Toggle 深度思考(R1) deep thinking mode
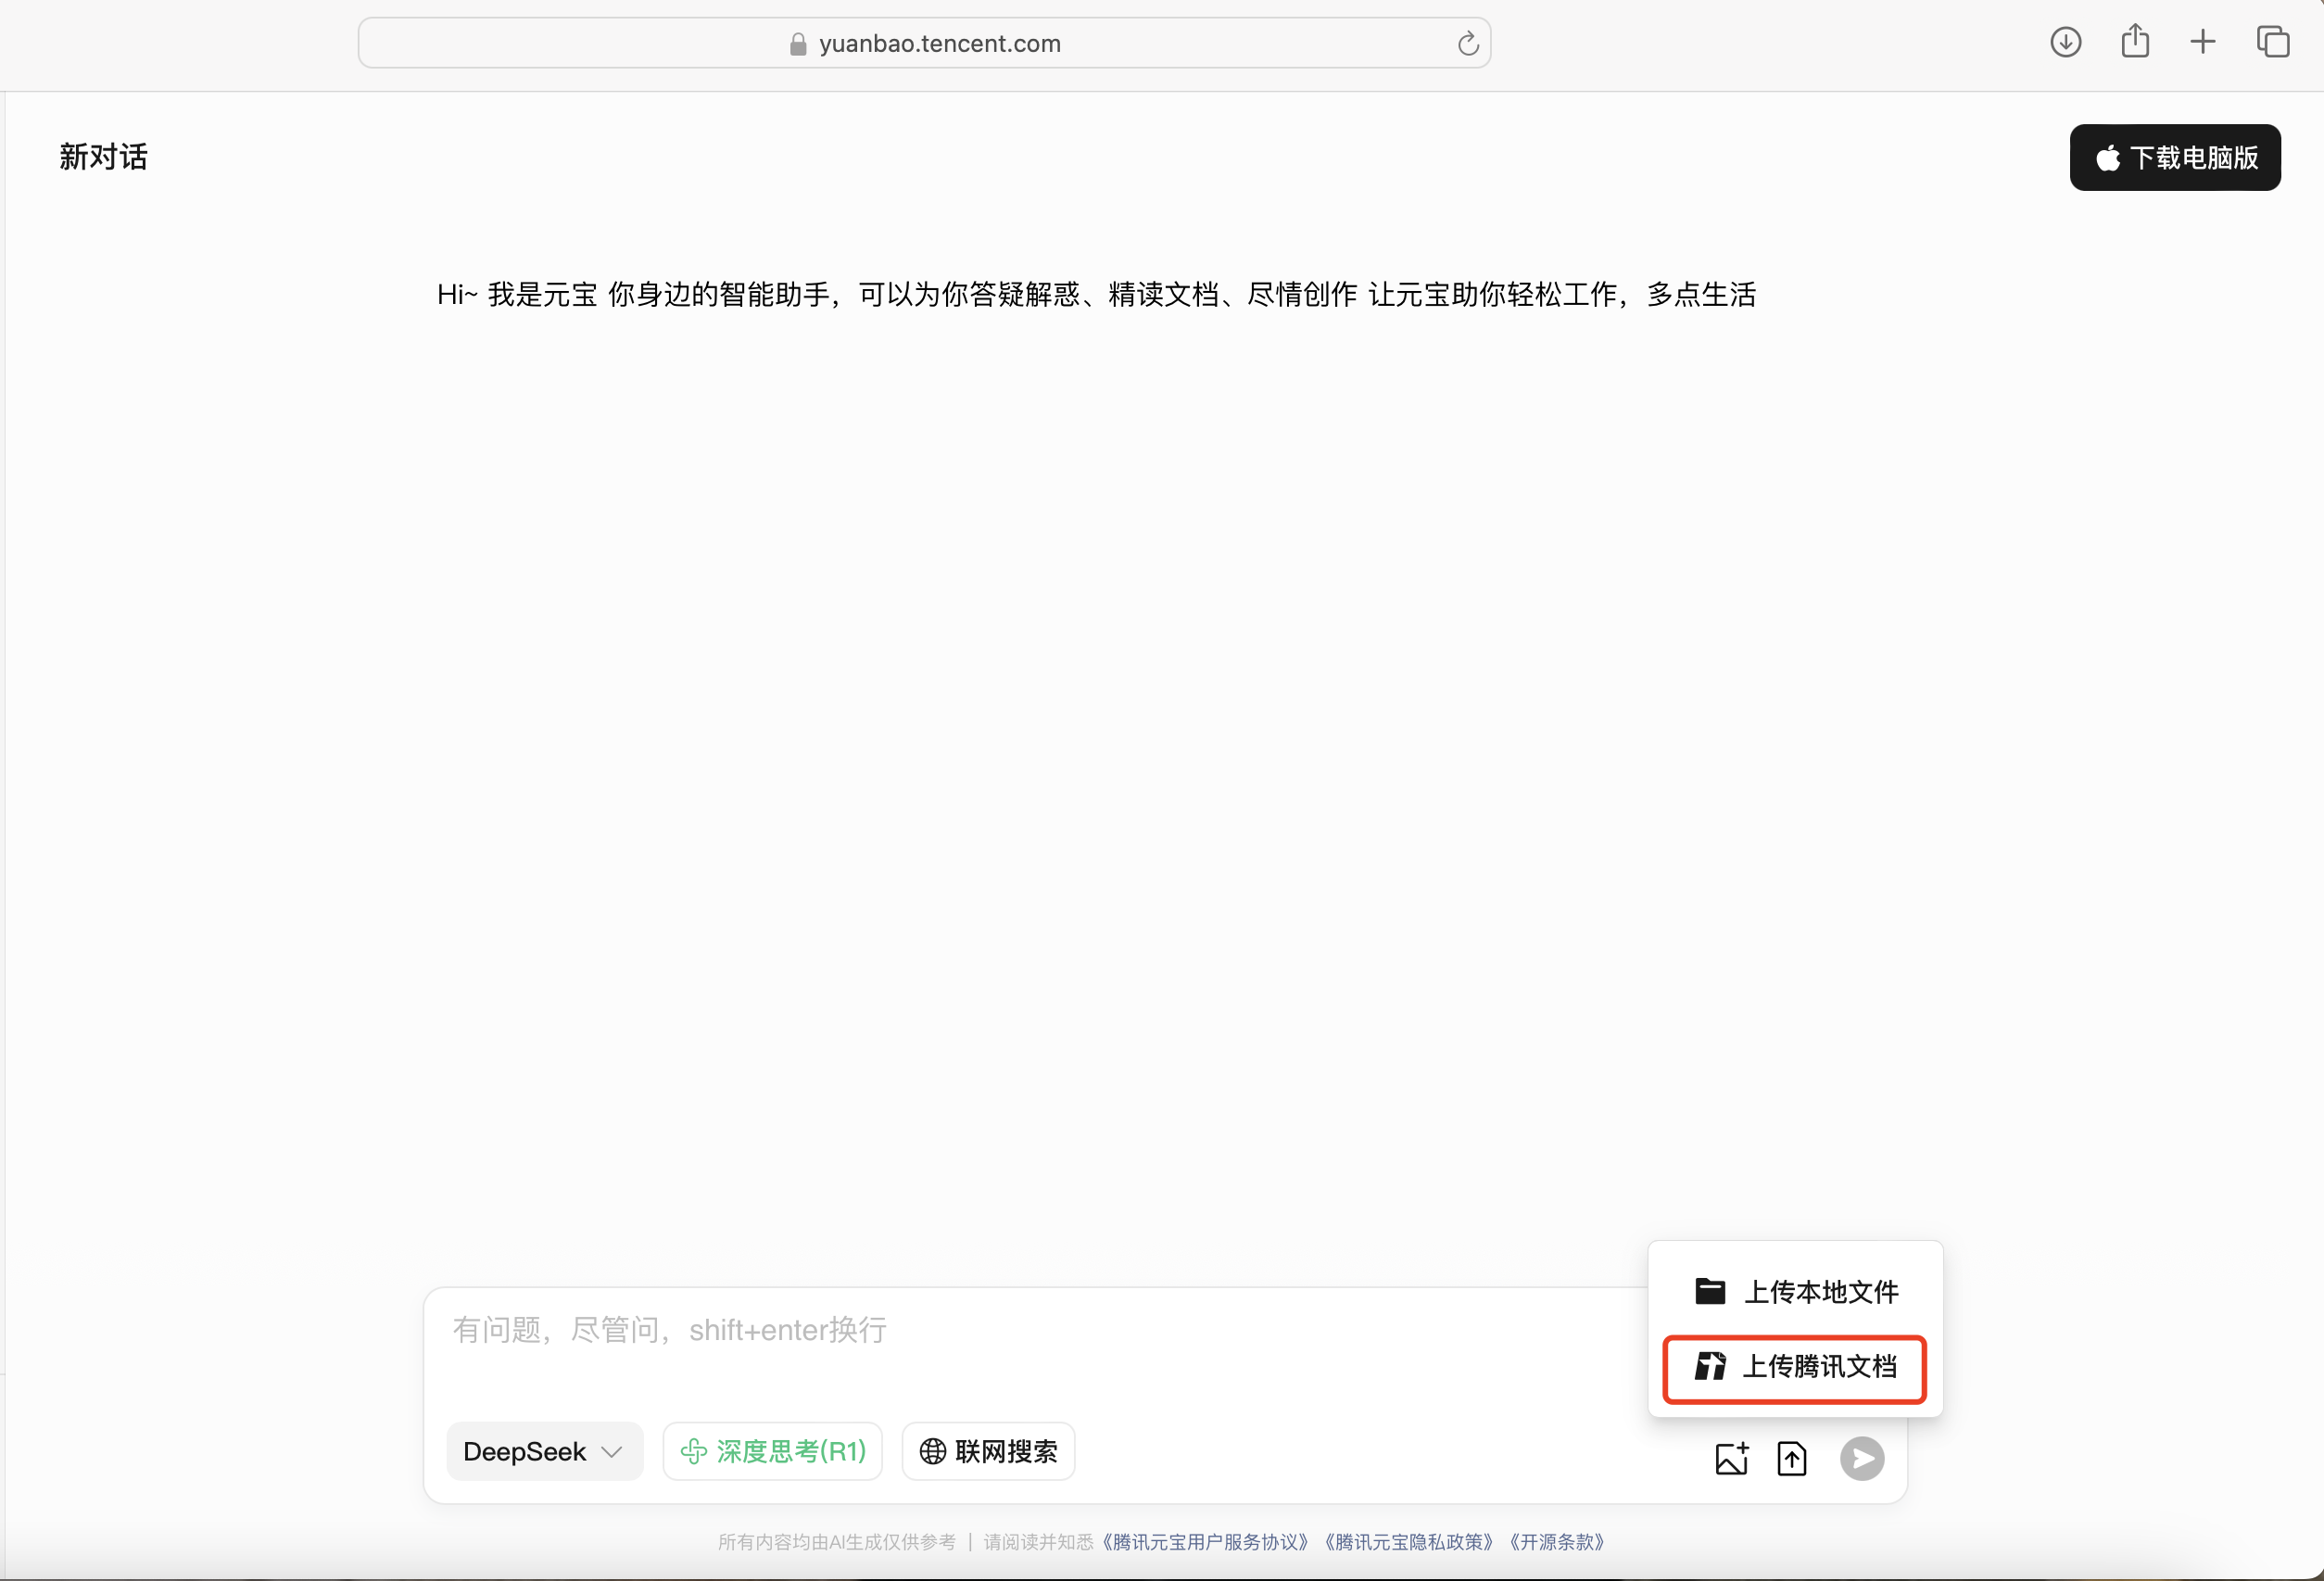 pyautogui.click(x=772, y=1451)
